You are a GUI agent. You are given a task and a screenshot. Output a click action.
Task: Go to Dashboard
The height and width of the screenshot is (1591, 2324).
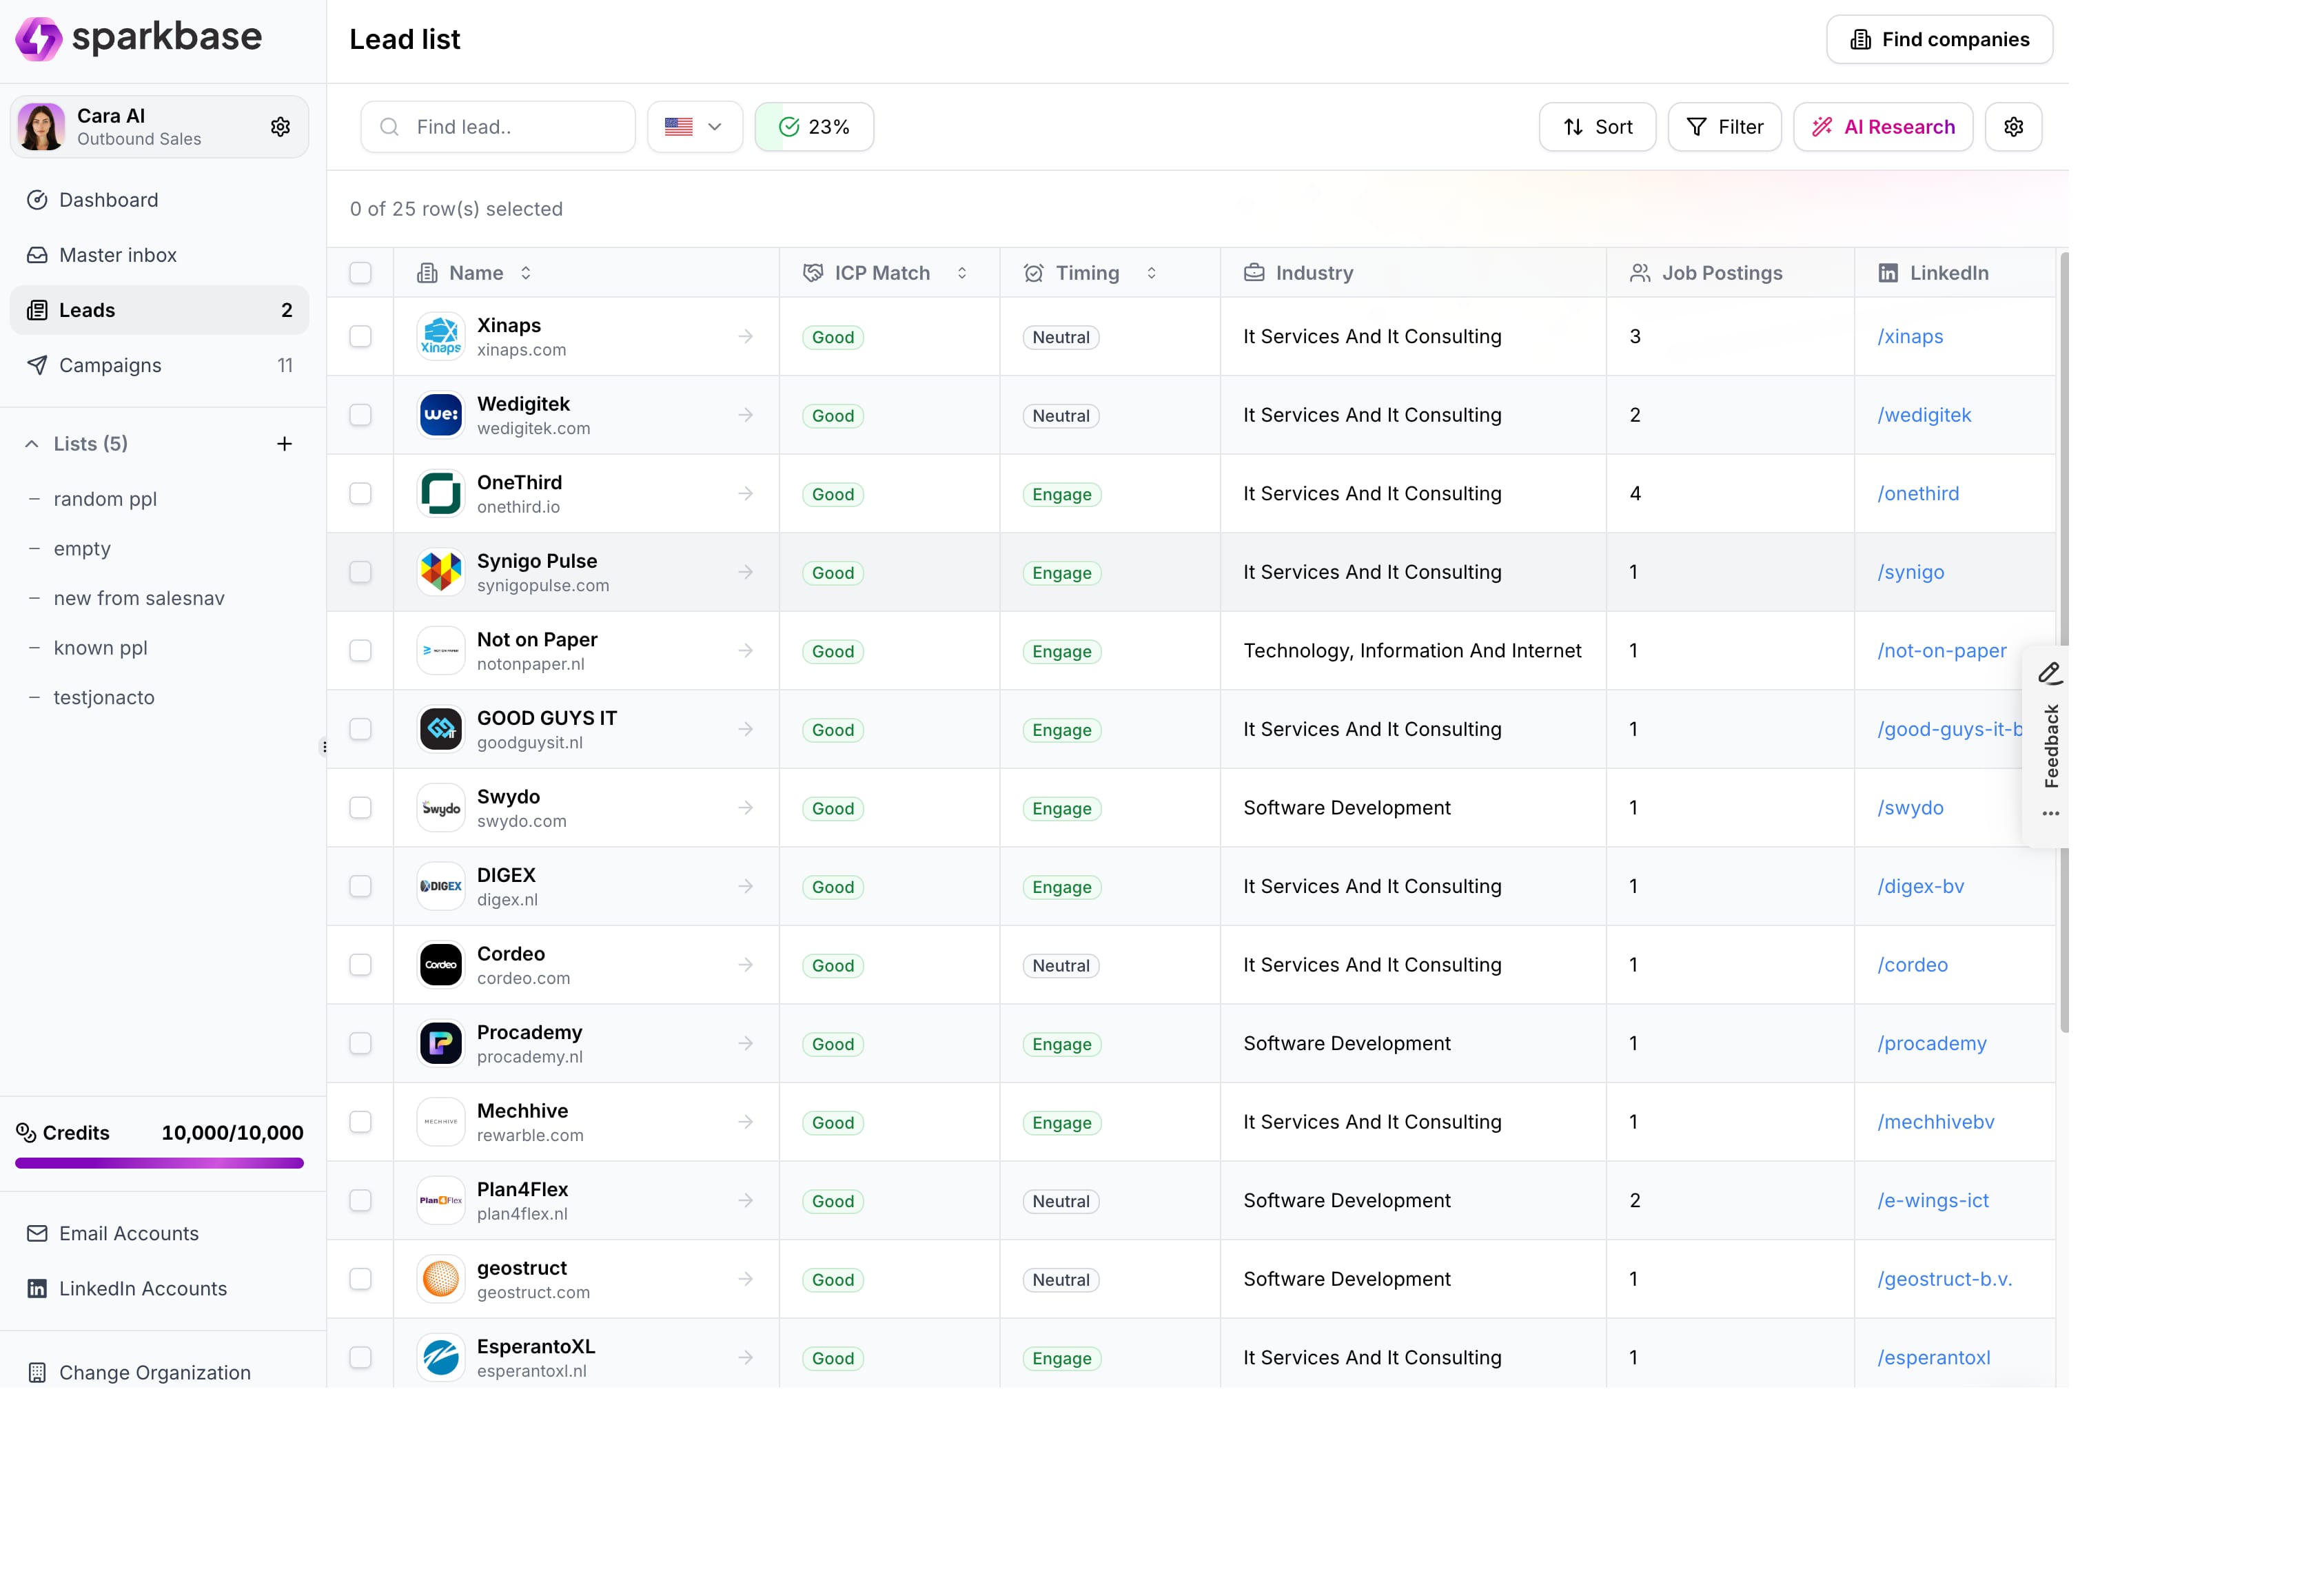160,200
